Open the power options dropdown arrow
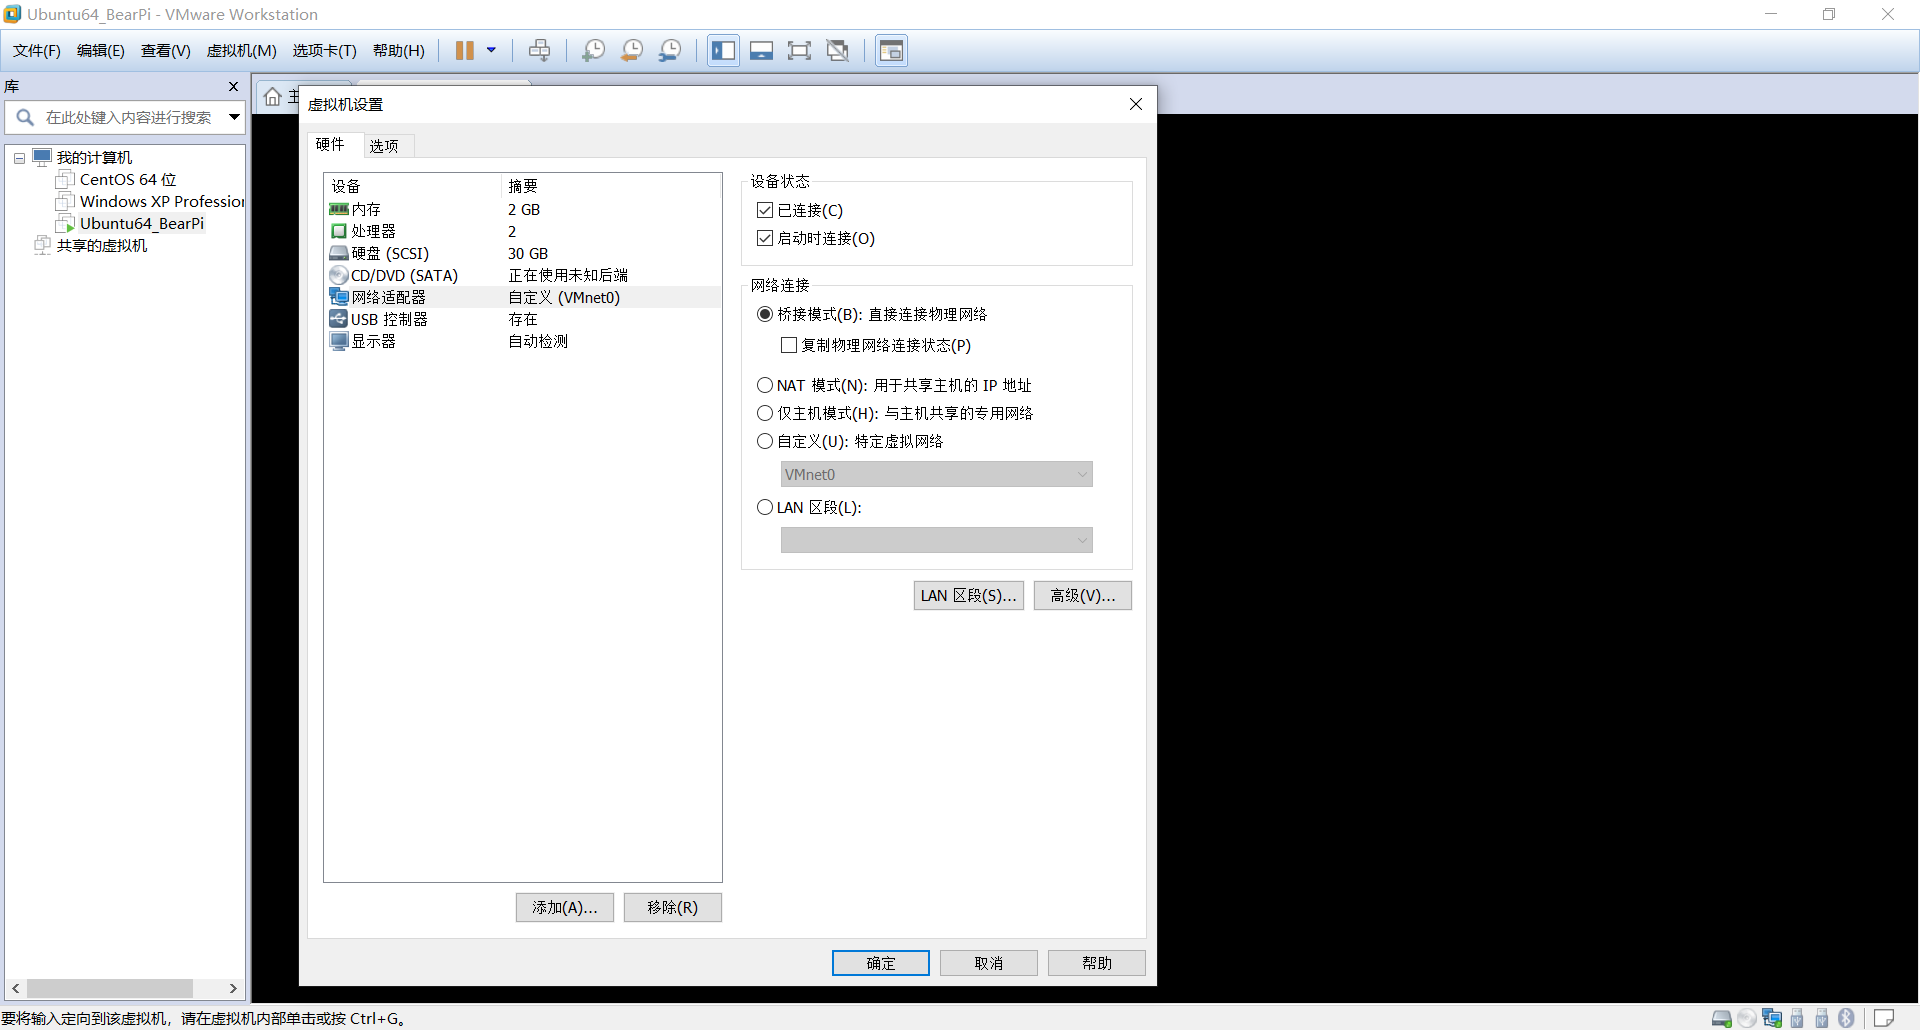The image size is (1920, 1030). click(491, 50)
